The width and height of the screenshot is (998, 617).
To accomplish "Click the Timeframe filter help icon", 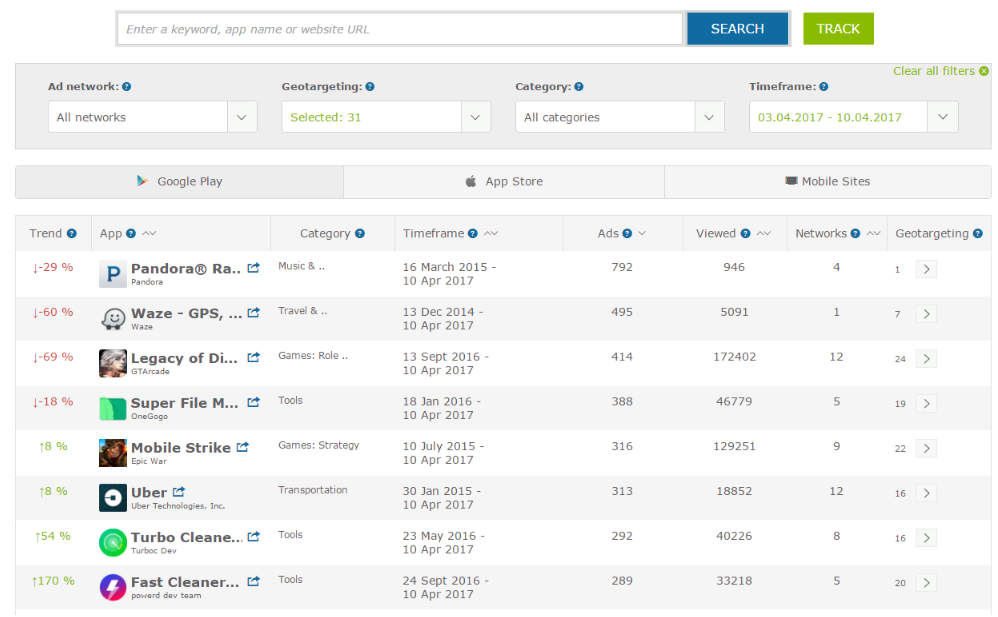I will [x=824, y=87].
